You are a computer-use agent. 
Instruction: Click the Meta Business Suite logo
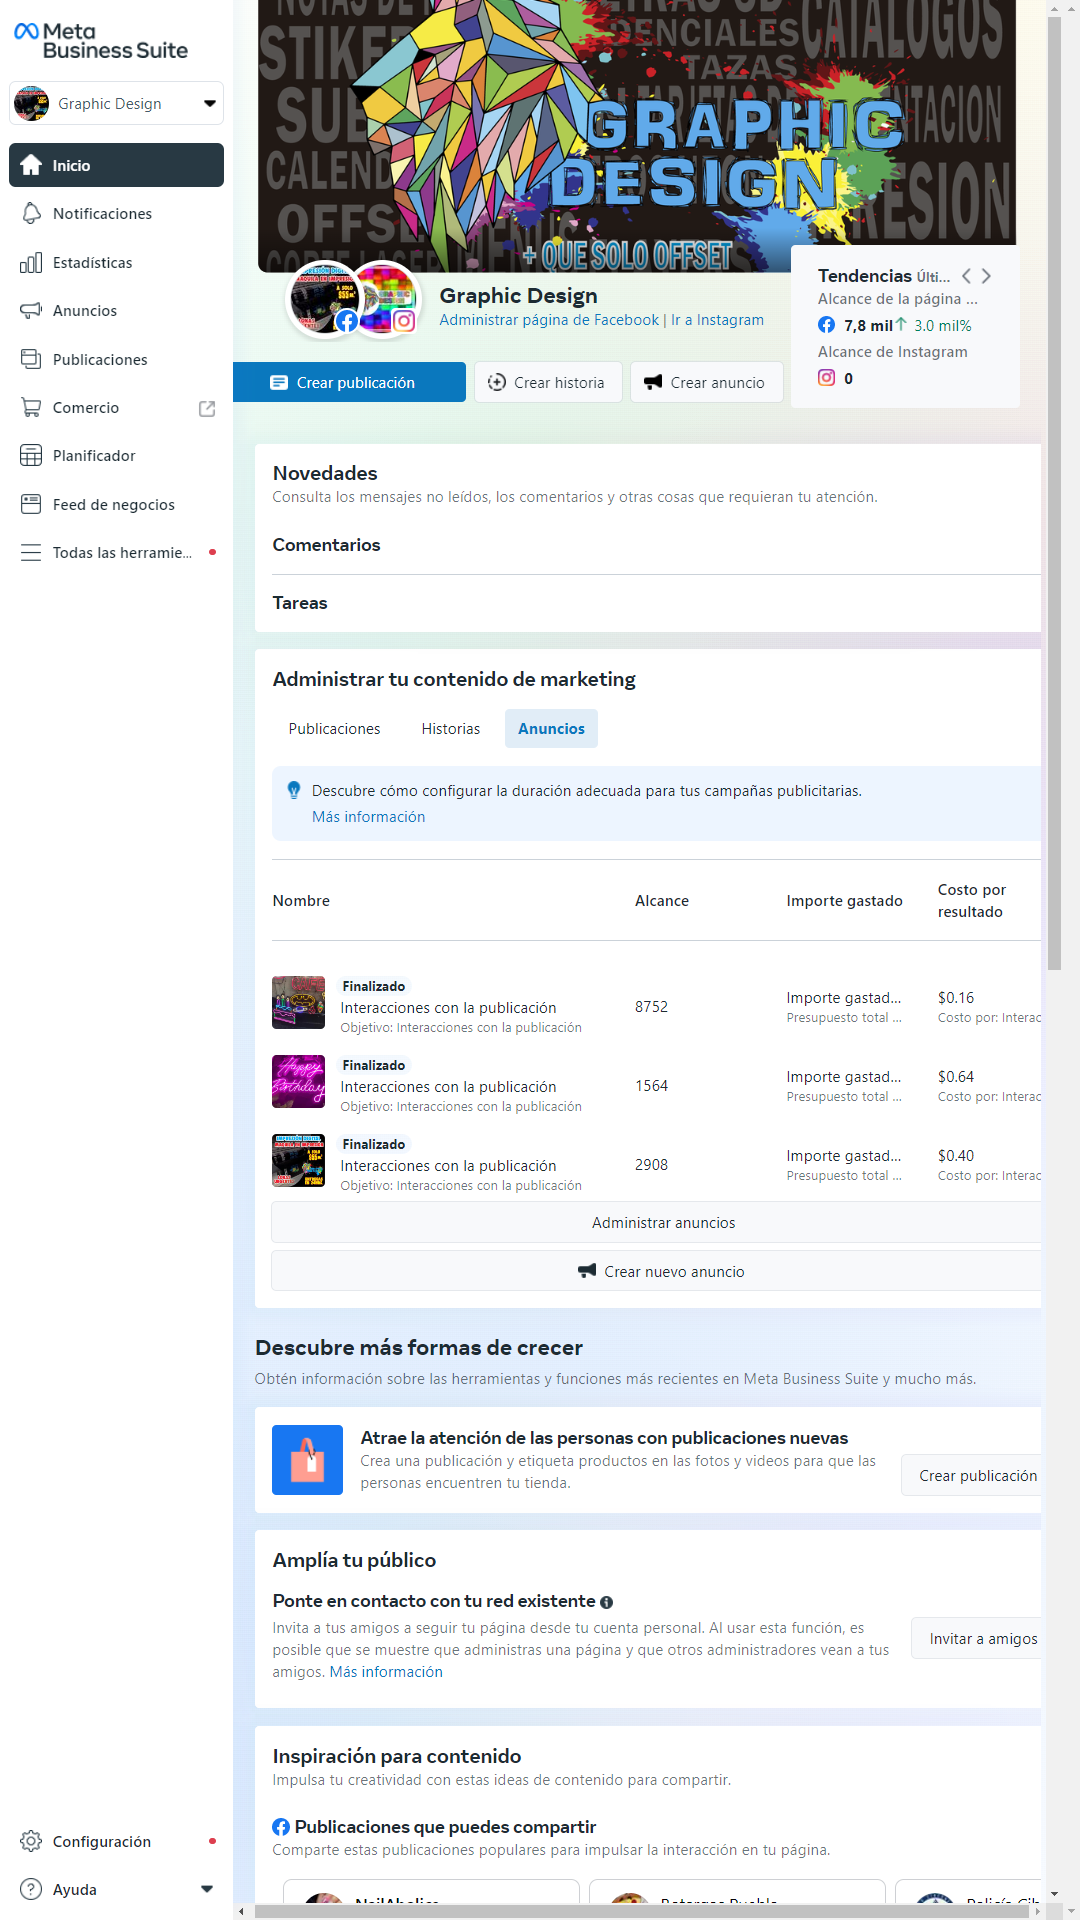[101, 41]
